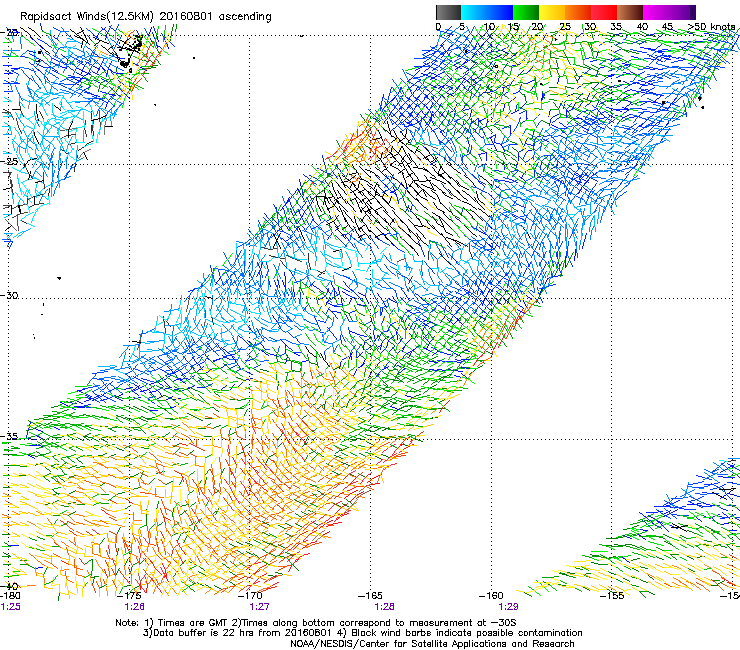This screenshot has width=740, height=650.
Task: Click the '-155' longitude axis label
Action: coord(612,595)
